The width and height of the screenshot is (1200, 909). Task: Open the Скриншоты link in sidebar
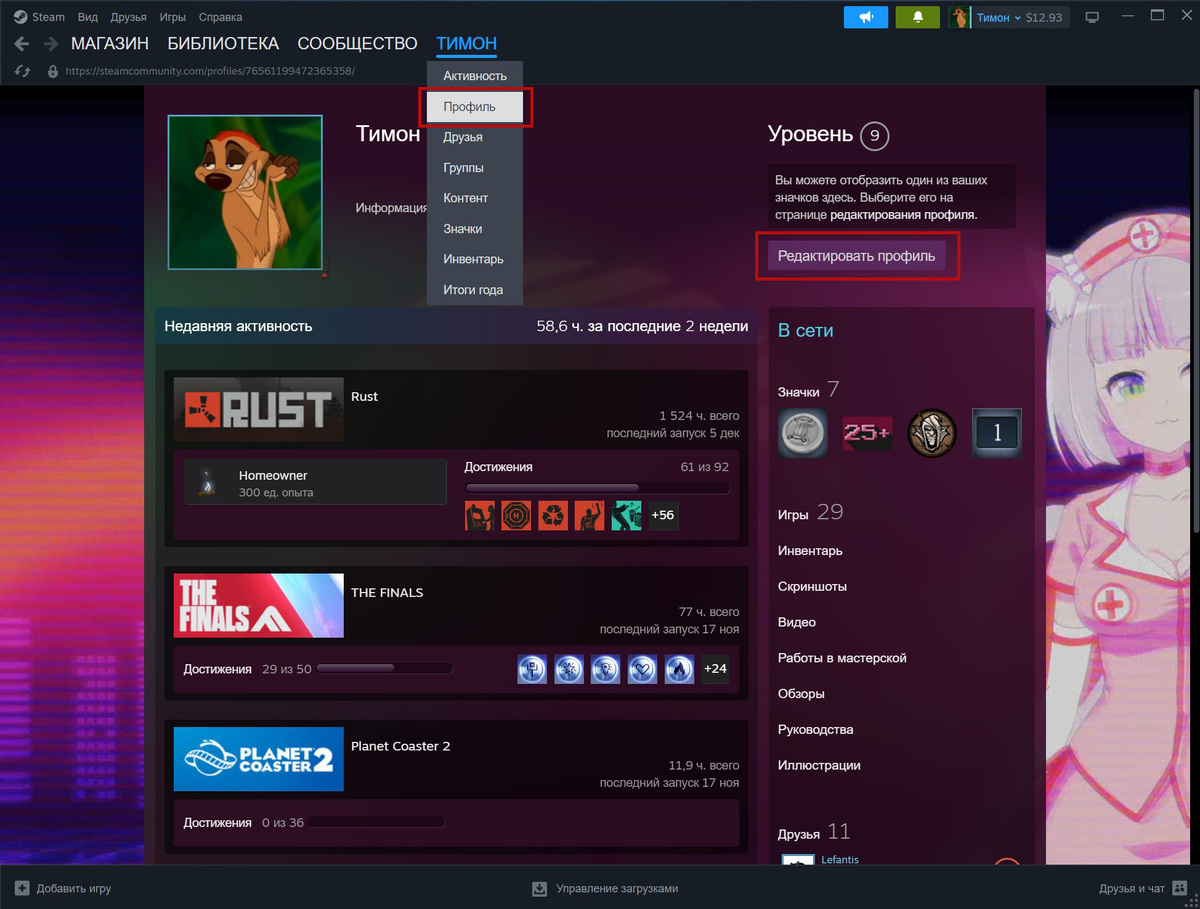[x=812, y=587]
